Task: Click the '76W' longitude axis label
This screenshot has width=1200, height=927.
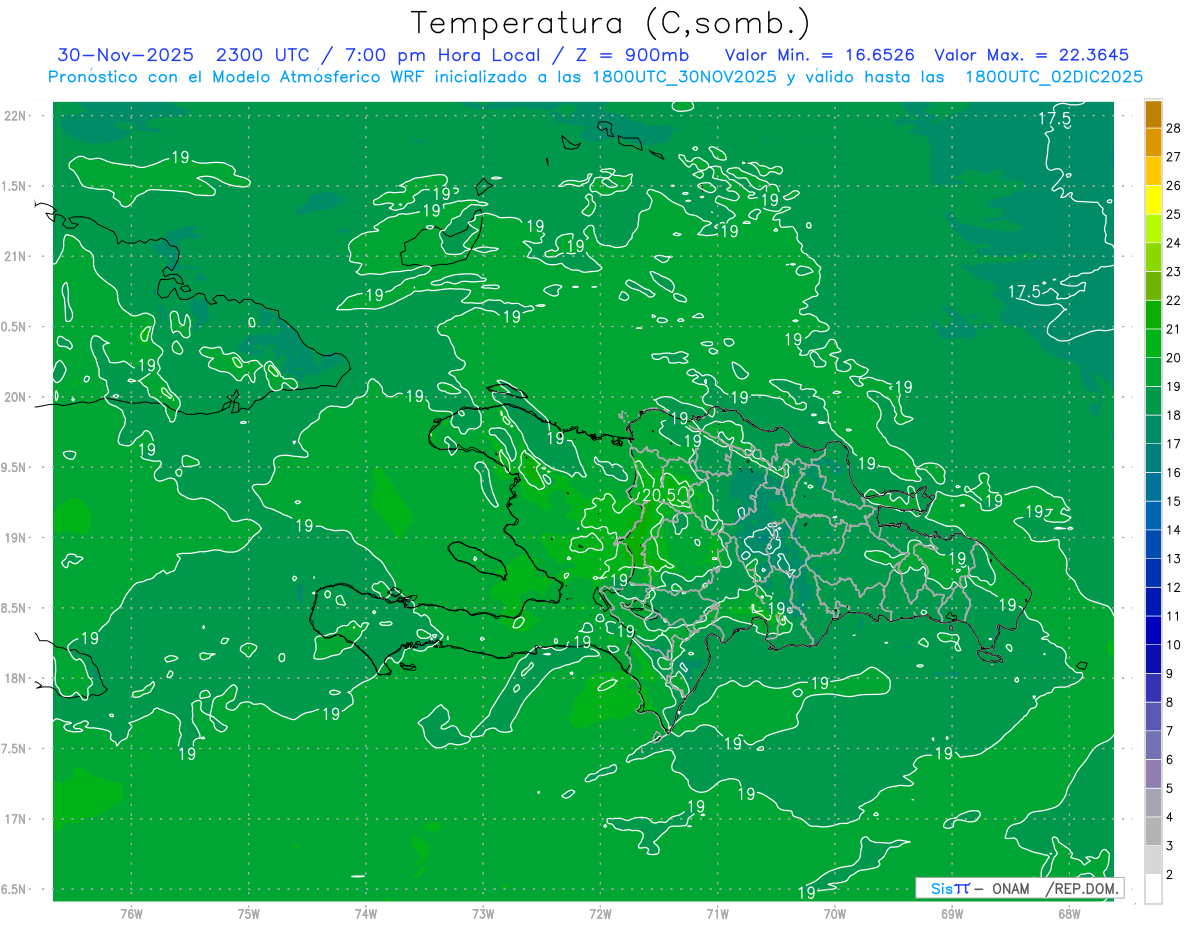Action: coord(131,913)
